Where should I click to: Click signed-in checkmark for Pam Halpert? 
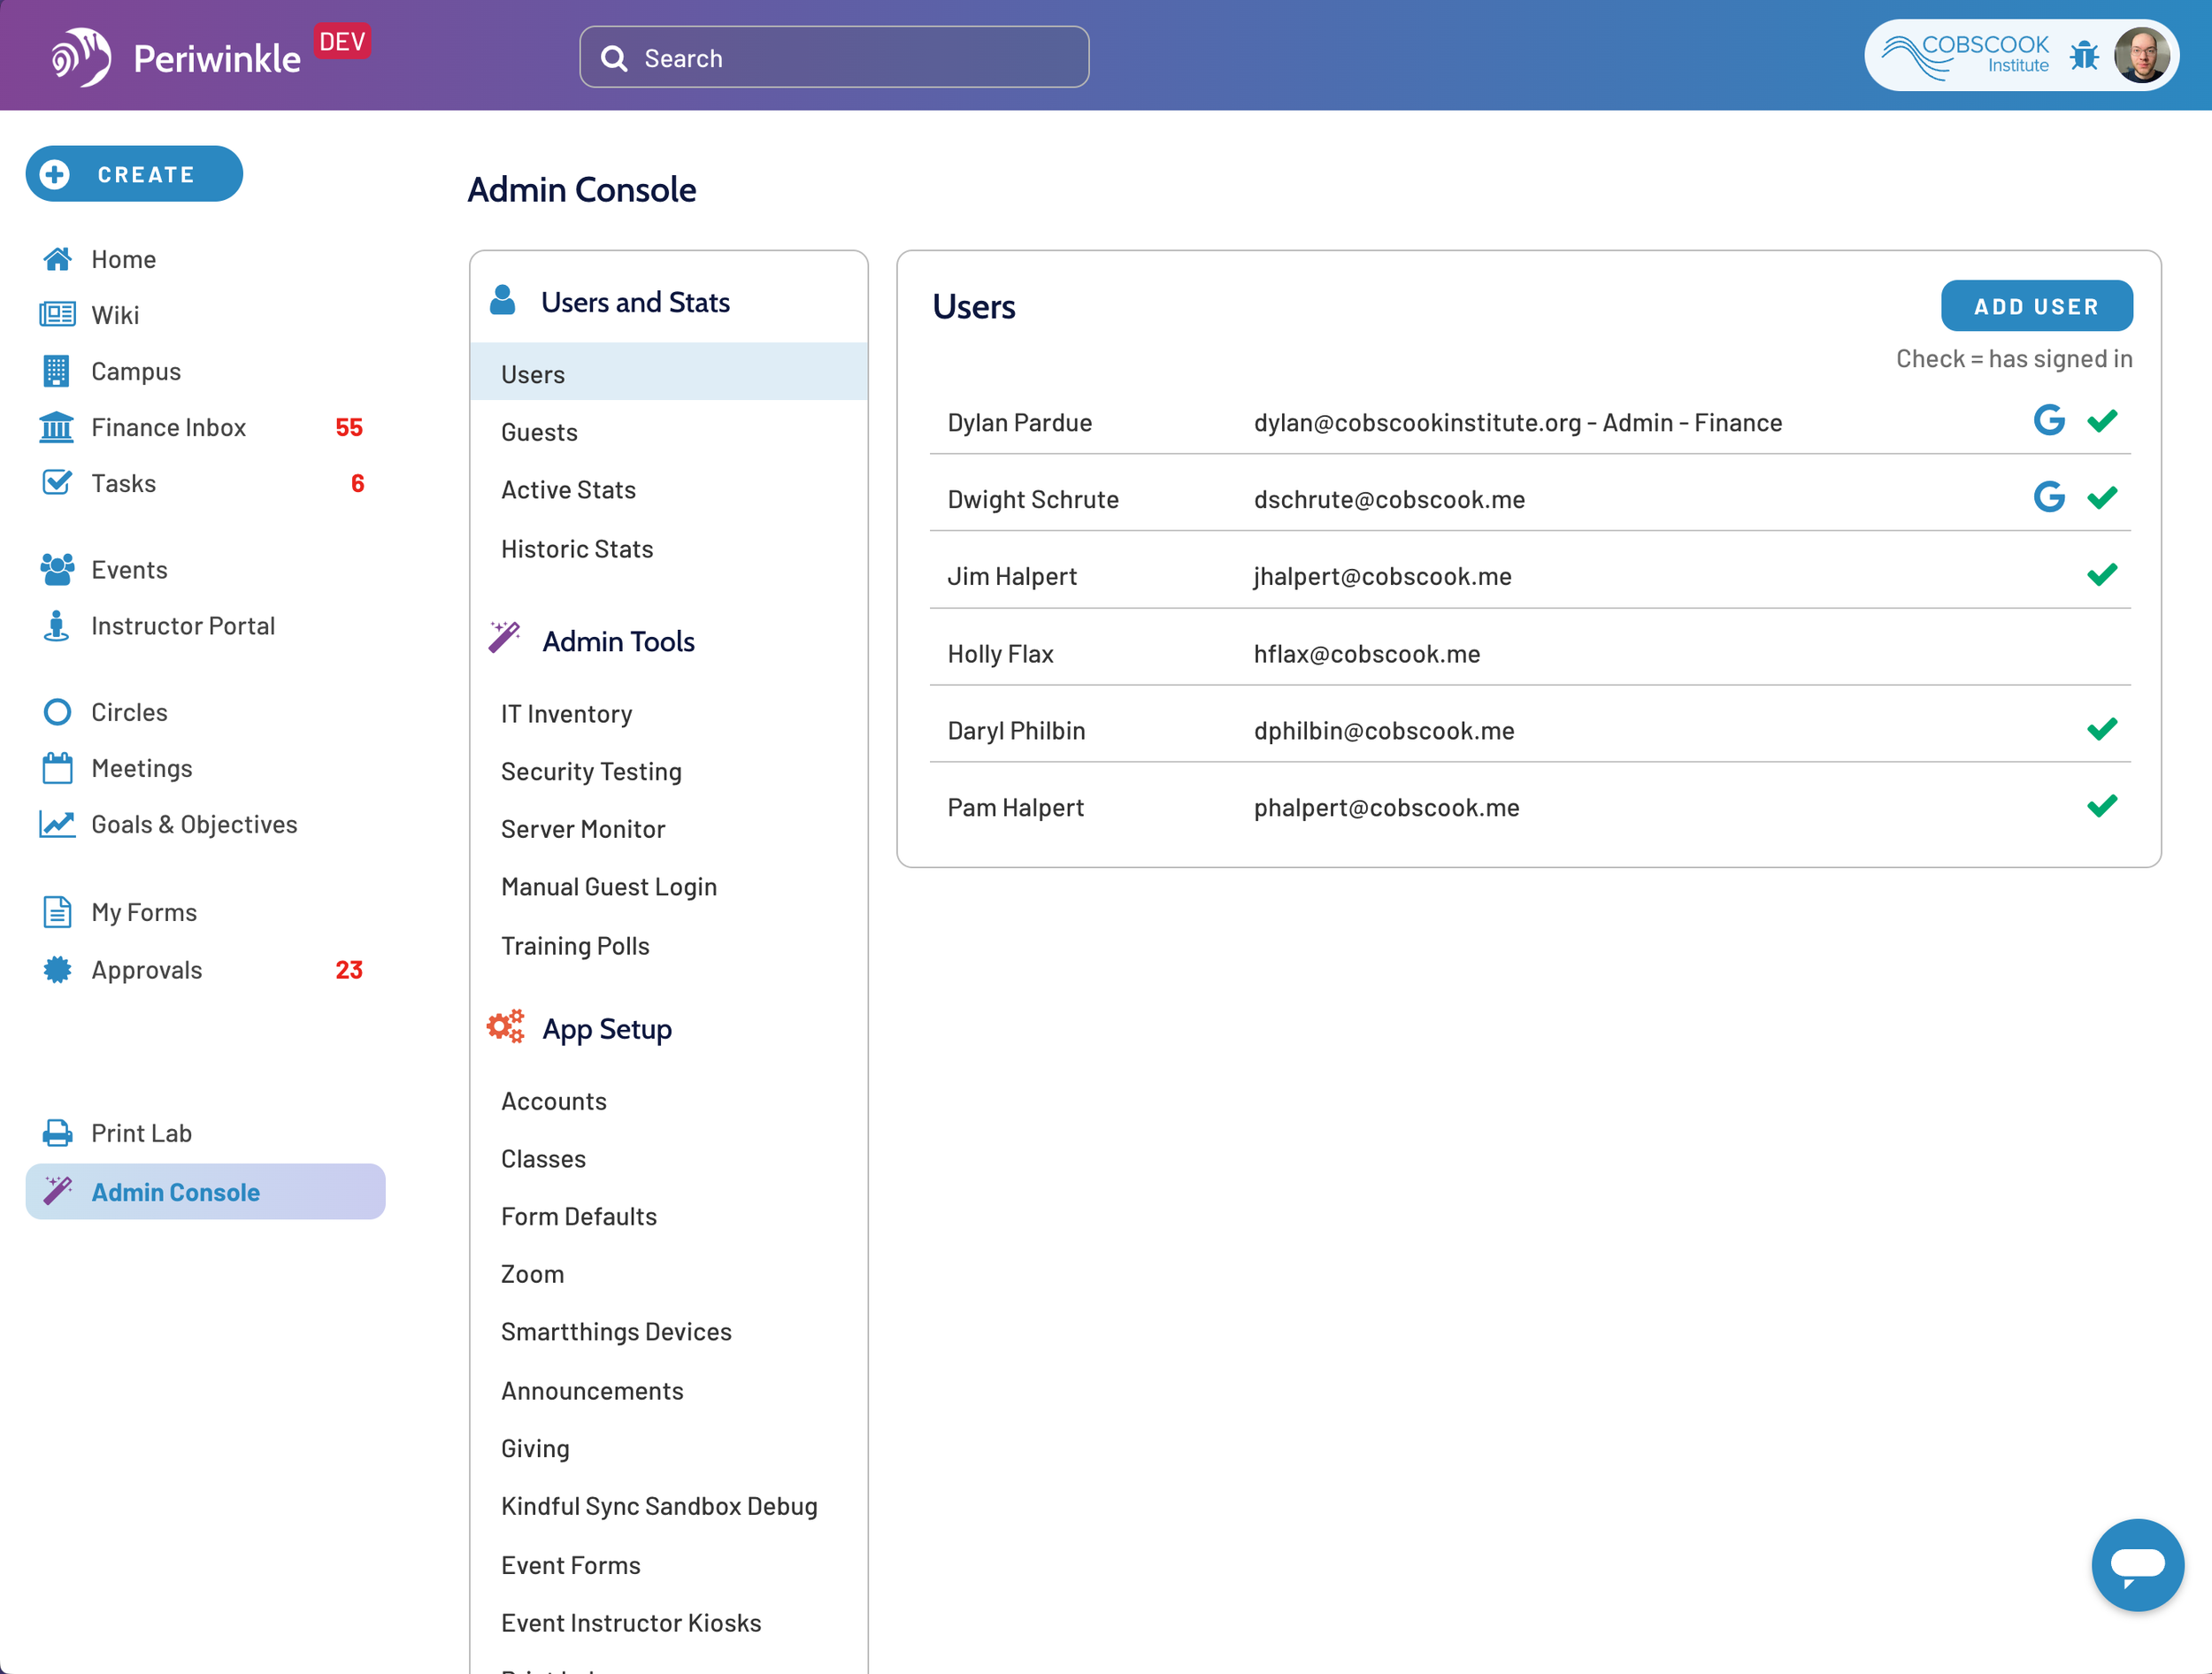[2102, 806]
